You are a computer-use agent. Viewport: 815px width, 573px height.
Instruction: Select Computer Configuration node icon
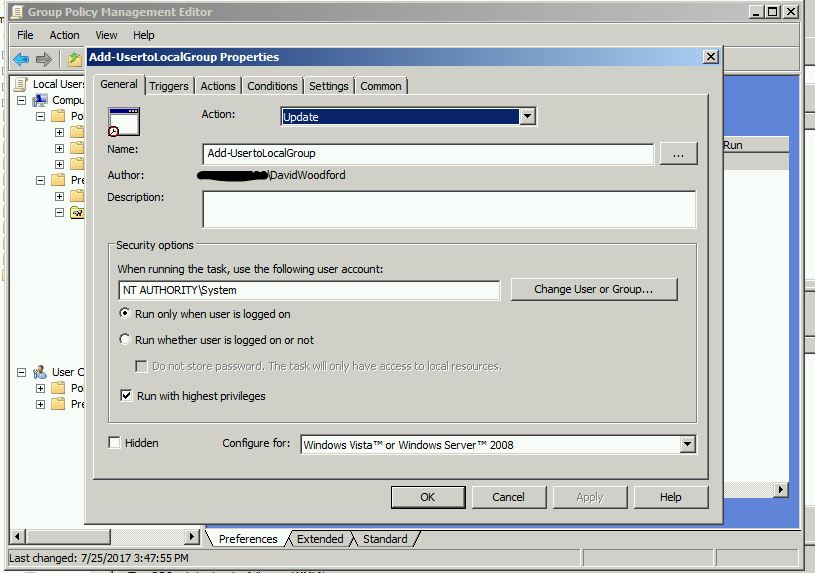coord(40,100)
